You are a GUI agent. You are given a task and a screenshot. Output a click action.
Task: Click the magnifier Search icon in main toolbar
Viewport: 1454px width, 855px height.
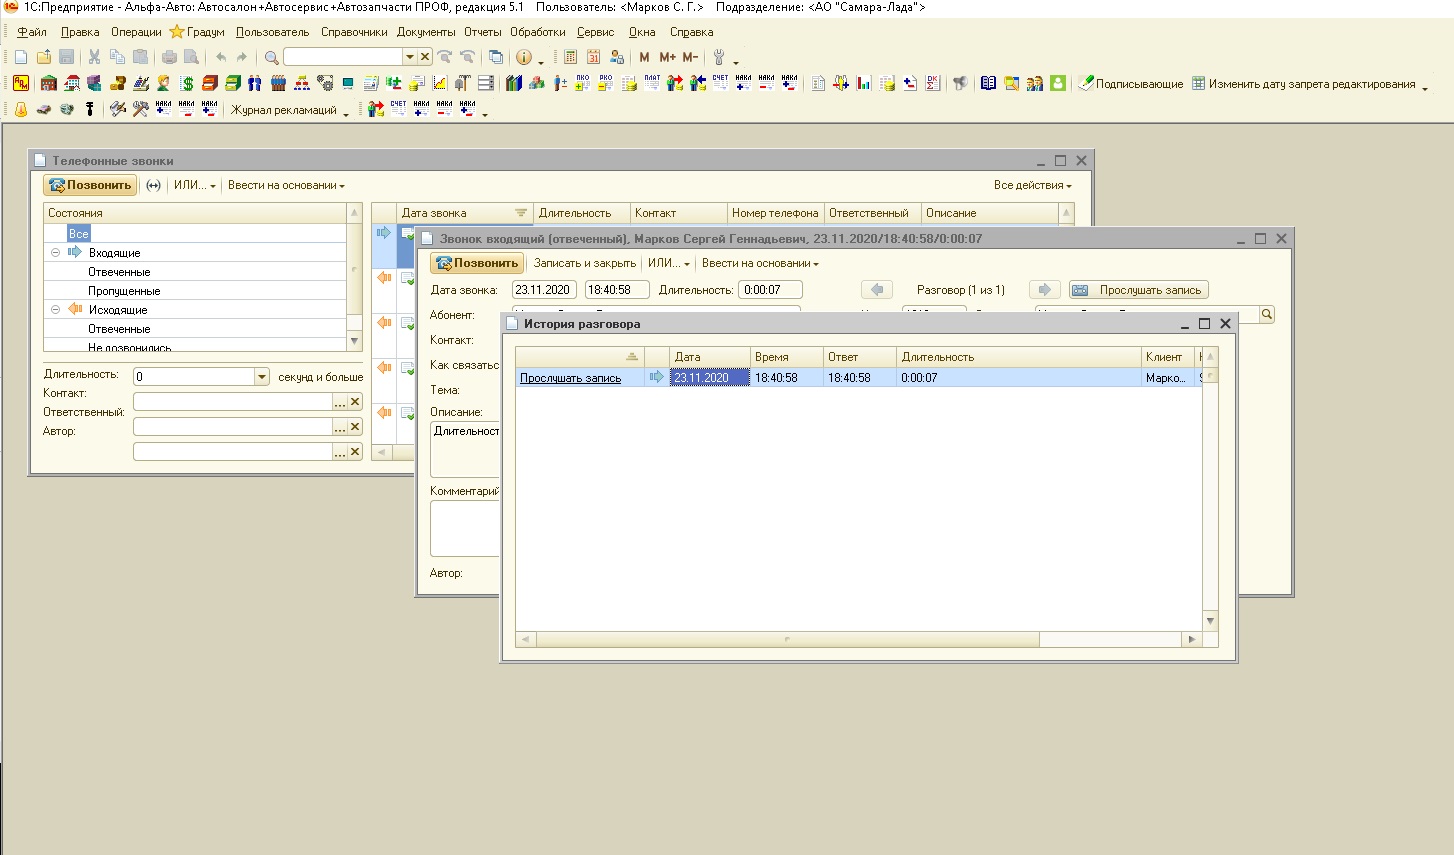tap(271, 57)
